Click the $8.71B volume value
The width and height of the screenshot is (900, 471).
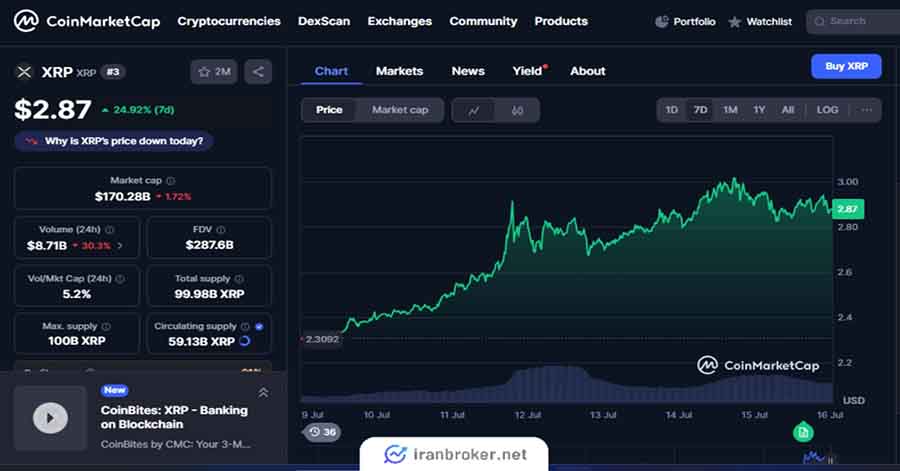(46, 246)
